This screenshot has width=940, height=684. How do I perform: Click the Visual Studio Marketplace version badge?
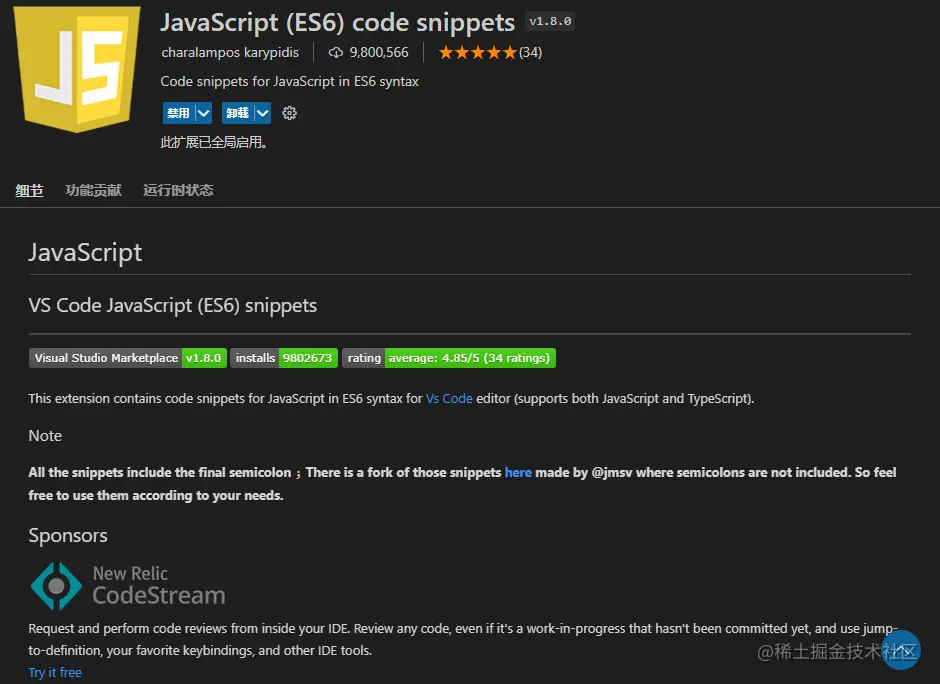click(127, 357)
